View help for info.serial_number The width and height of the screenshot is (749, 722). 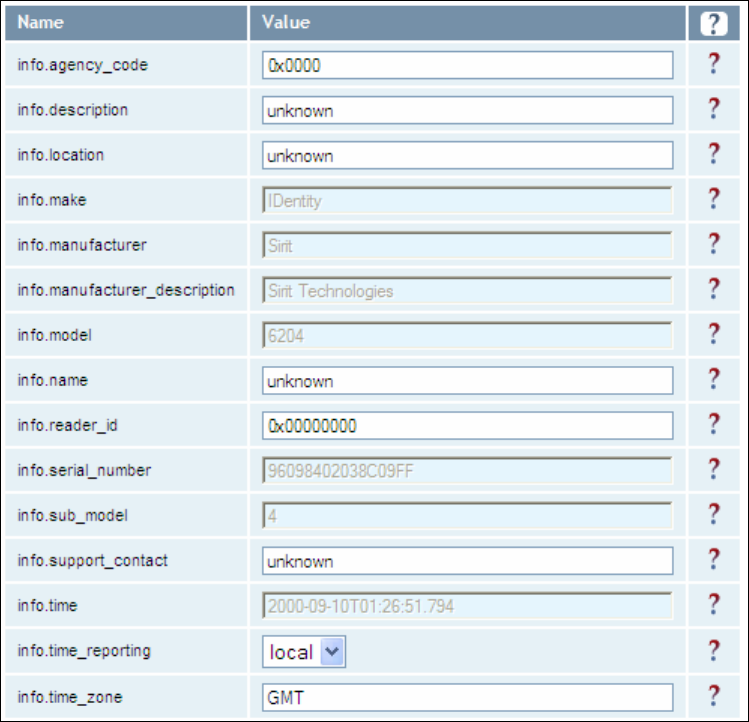[x=714, y=469]
